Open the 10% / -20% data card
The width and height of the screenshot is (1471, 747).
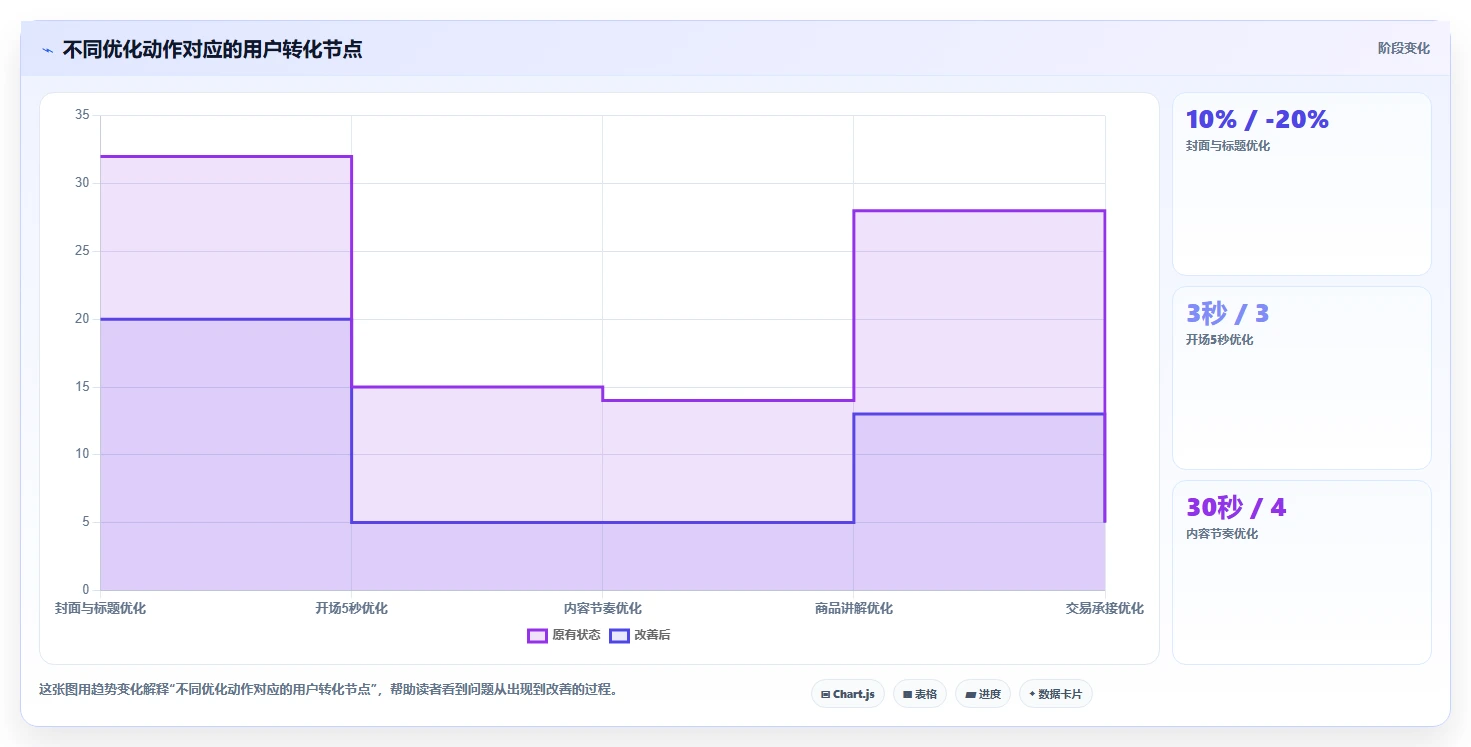tap(1301, 184)
